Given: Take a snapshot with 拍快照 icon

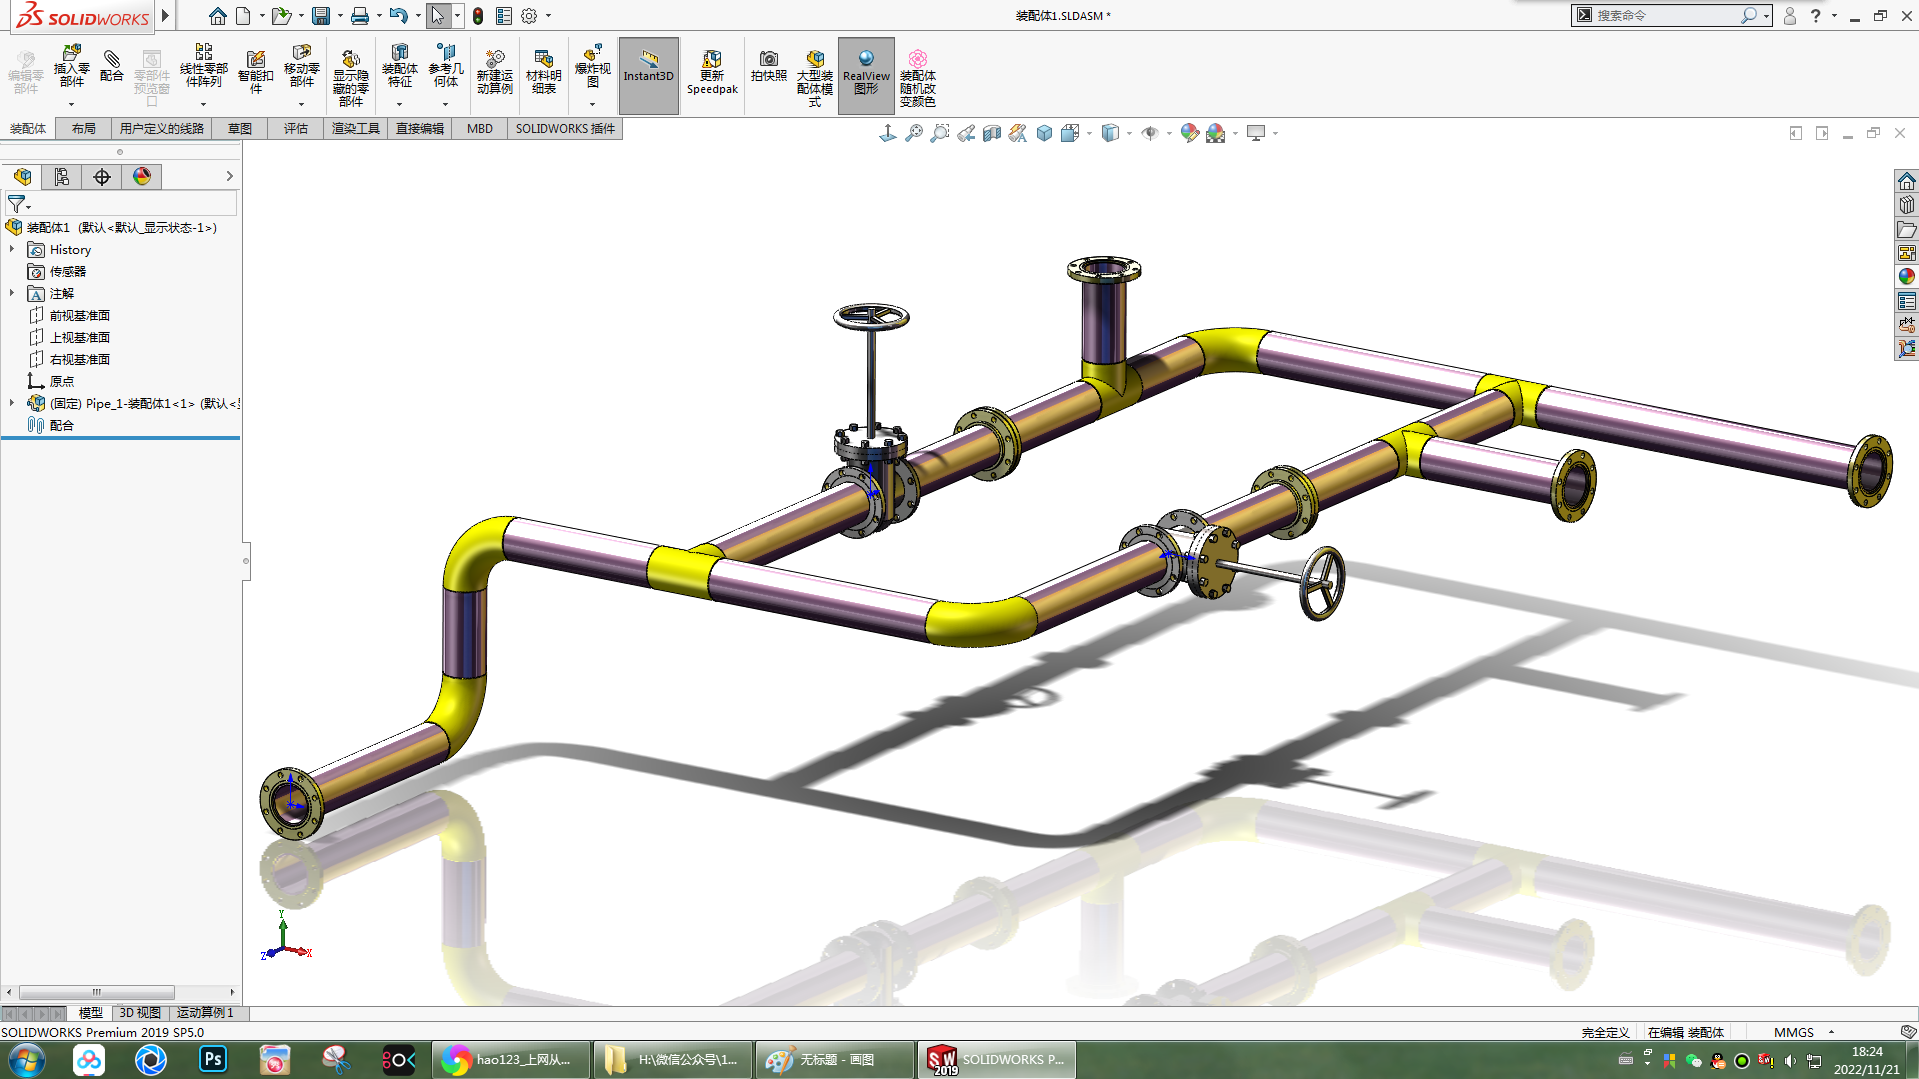Looking at the screenshot, I should coord(768,66).
